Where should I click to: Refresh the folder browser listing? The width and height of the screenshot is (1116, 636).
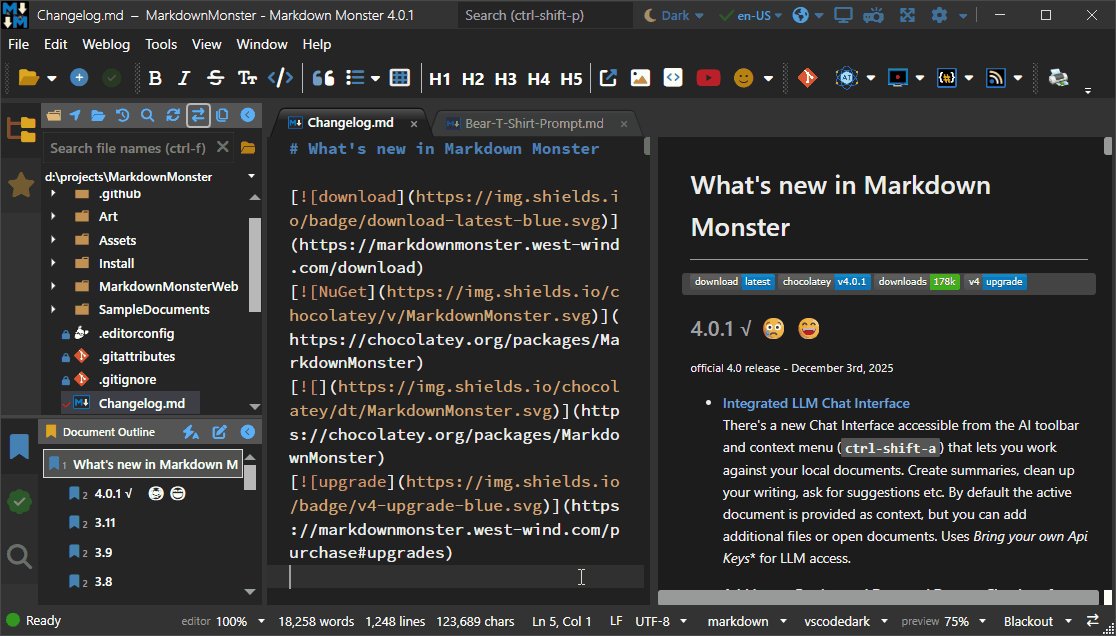pos(172,115)
